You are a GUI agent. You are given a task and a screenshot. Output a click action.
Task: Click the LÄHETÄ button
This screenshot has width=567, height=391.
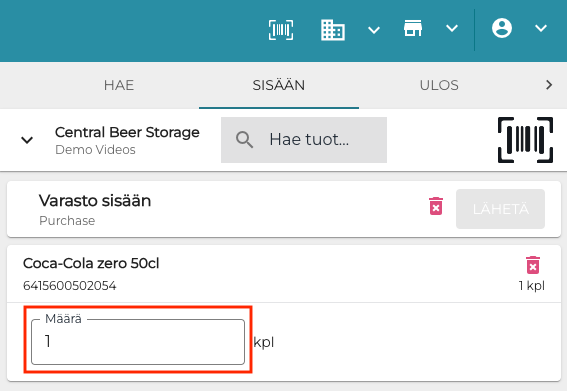point(500,209)
